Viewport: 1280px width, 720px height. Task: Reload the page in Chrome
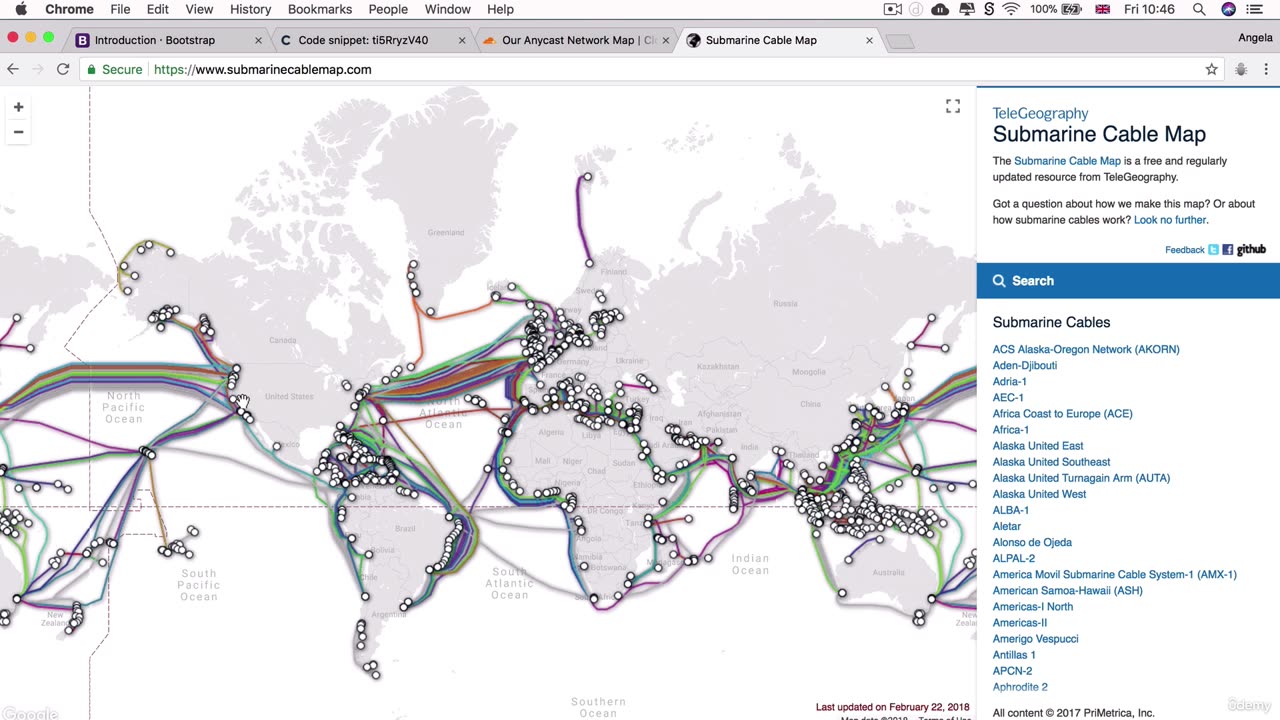click(x=63, y=69)
